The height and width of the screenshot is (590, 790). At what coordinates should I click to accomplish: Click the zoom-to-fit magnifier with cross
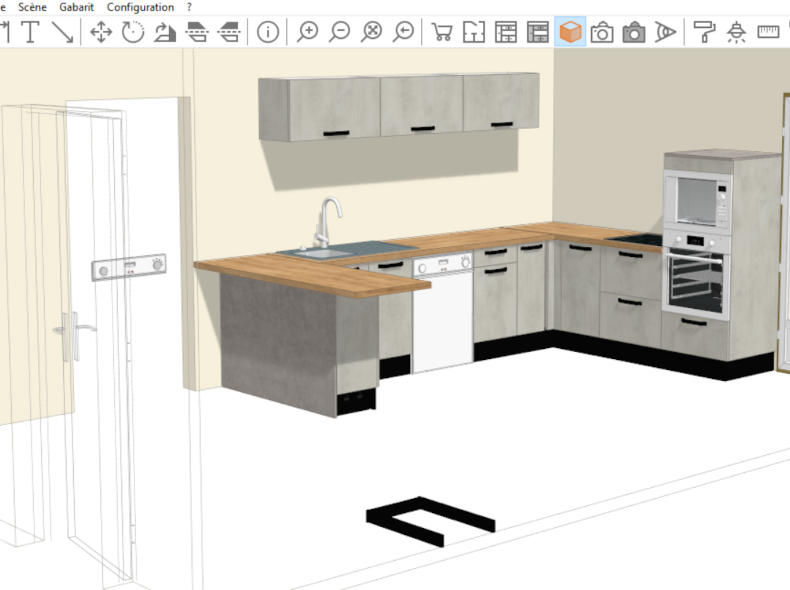[x=372, y=32]
